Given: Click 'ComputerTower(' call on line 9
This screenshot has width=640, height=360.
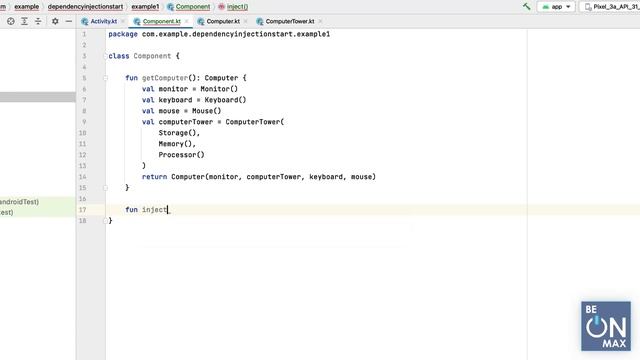Looking at the screenshot, I should coord(255,122).
